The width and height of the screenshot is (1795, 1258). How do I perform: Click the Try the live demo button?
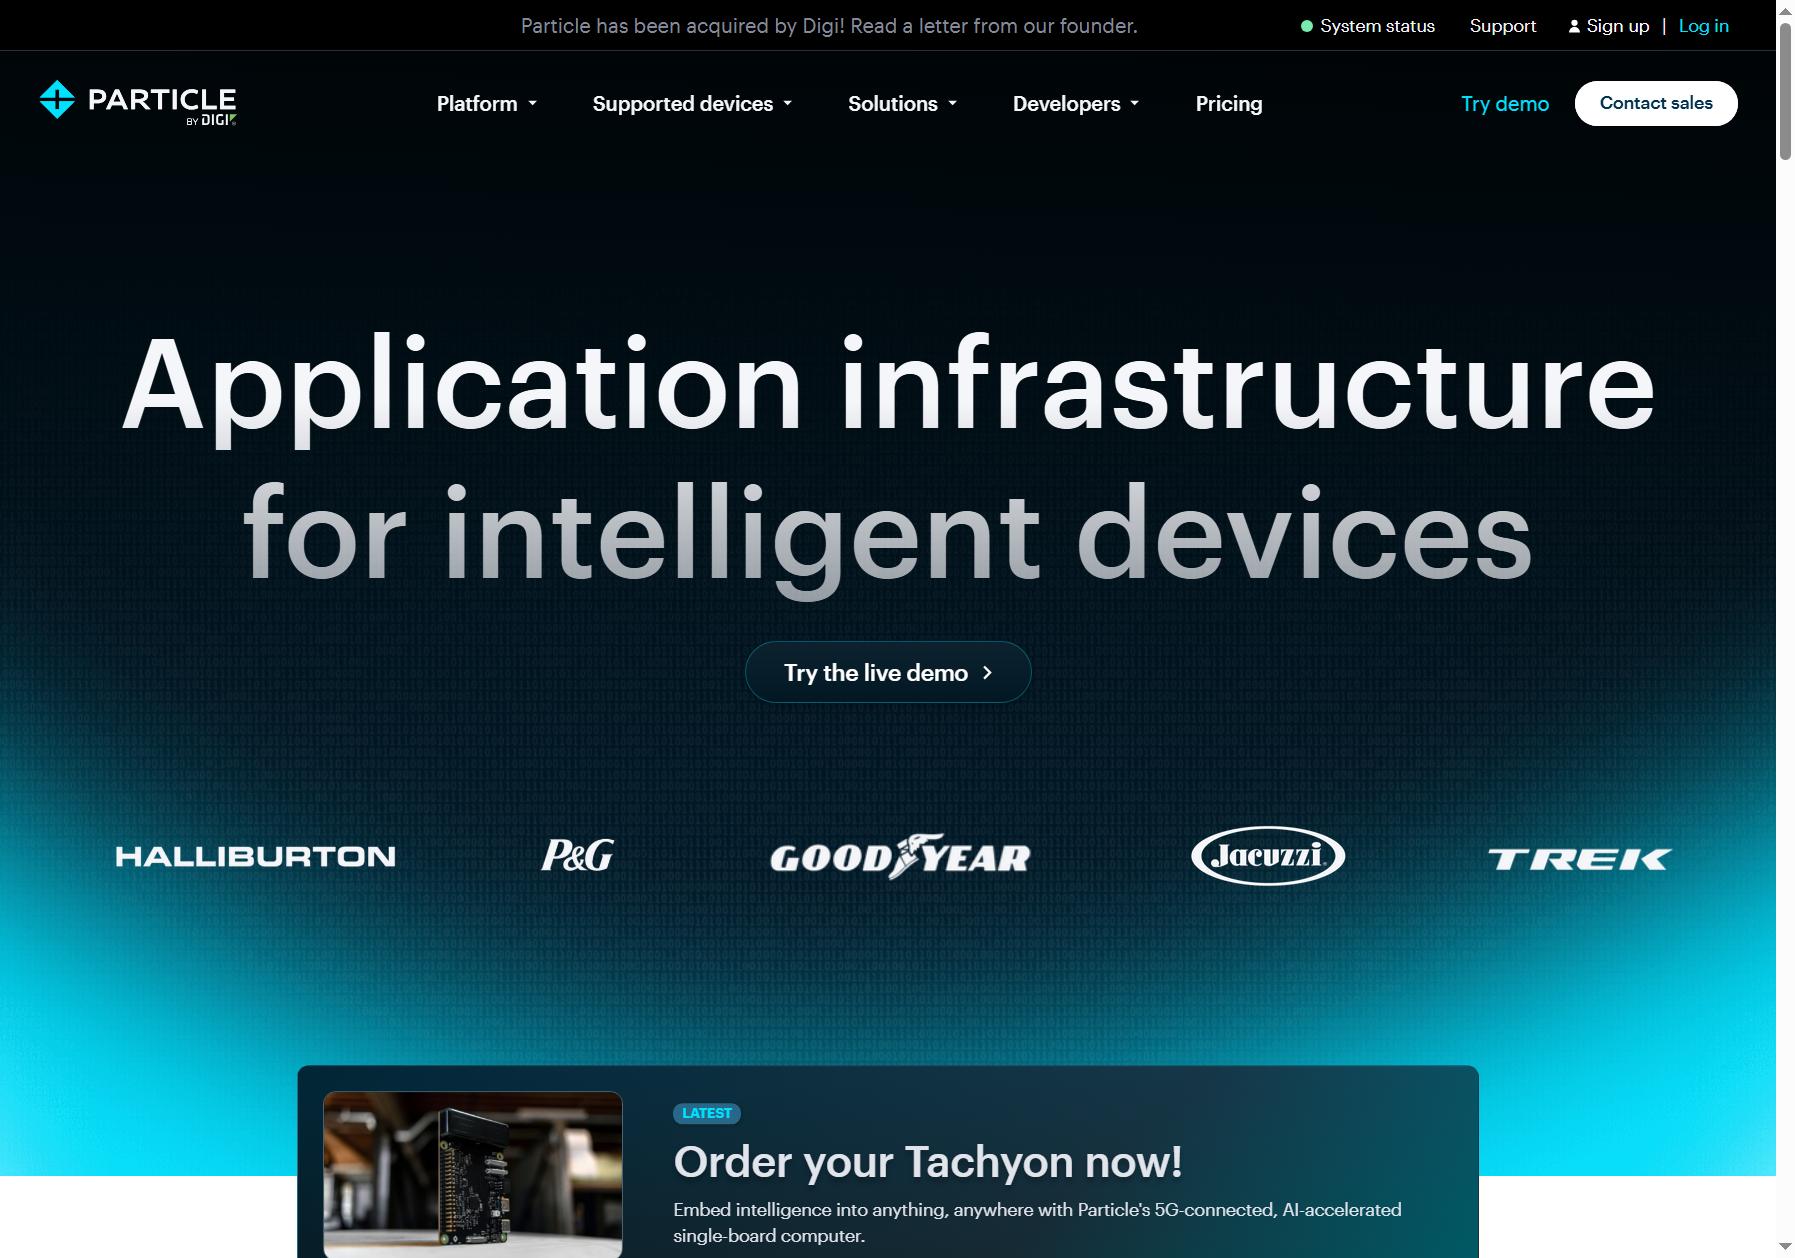coord(888,672)
